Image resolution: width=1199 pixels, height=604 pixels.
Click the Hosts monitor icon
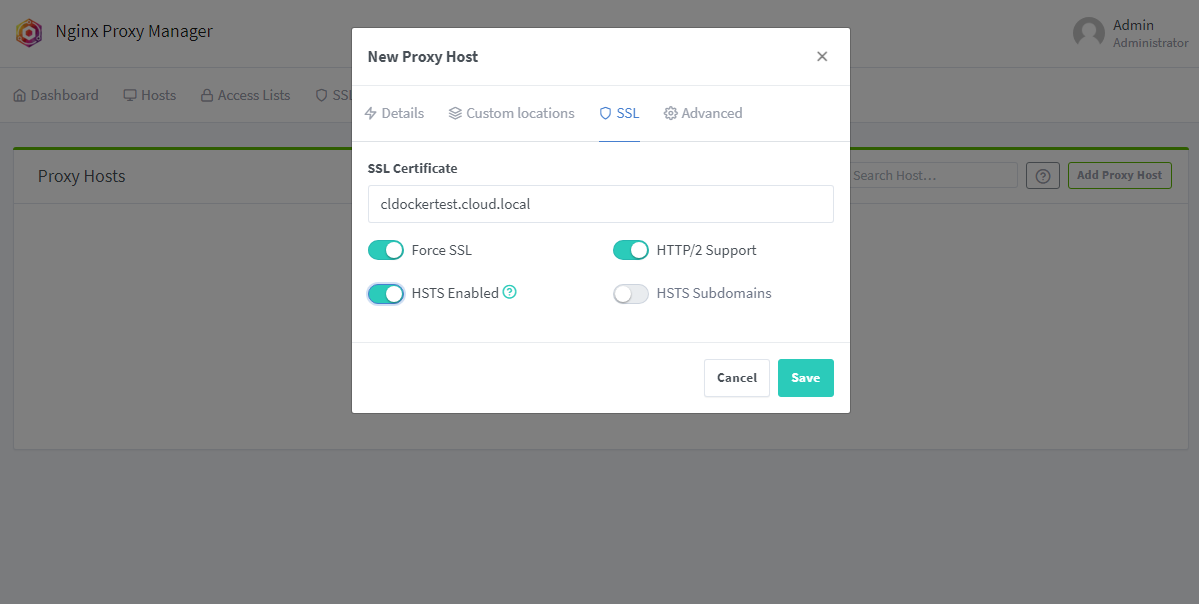pos(130,96)
